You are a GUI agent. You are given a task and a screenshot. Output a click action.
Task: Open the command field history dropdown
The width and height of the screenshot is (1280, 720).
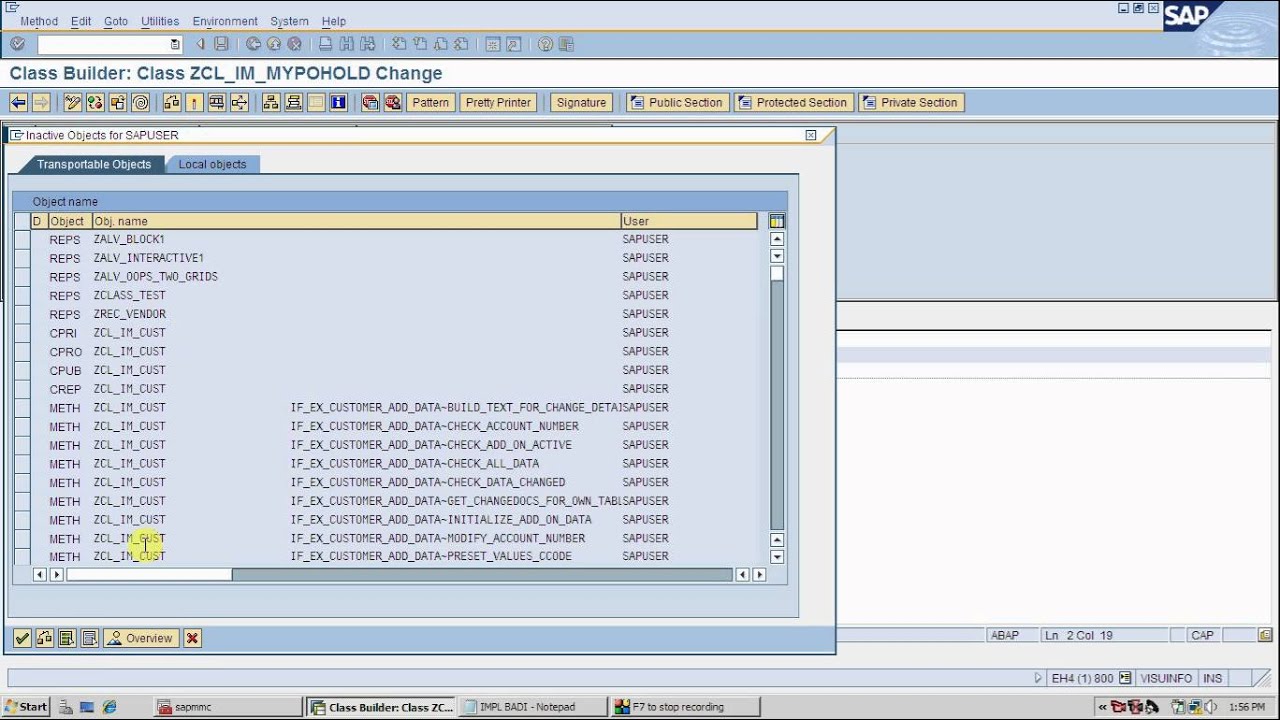click(175, 44)
